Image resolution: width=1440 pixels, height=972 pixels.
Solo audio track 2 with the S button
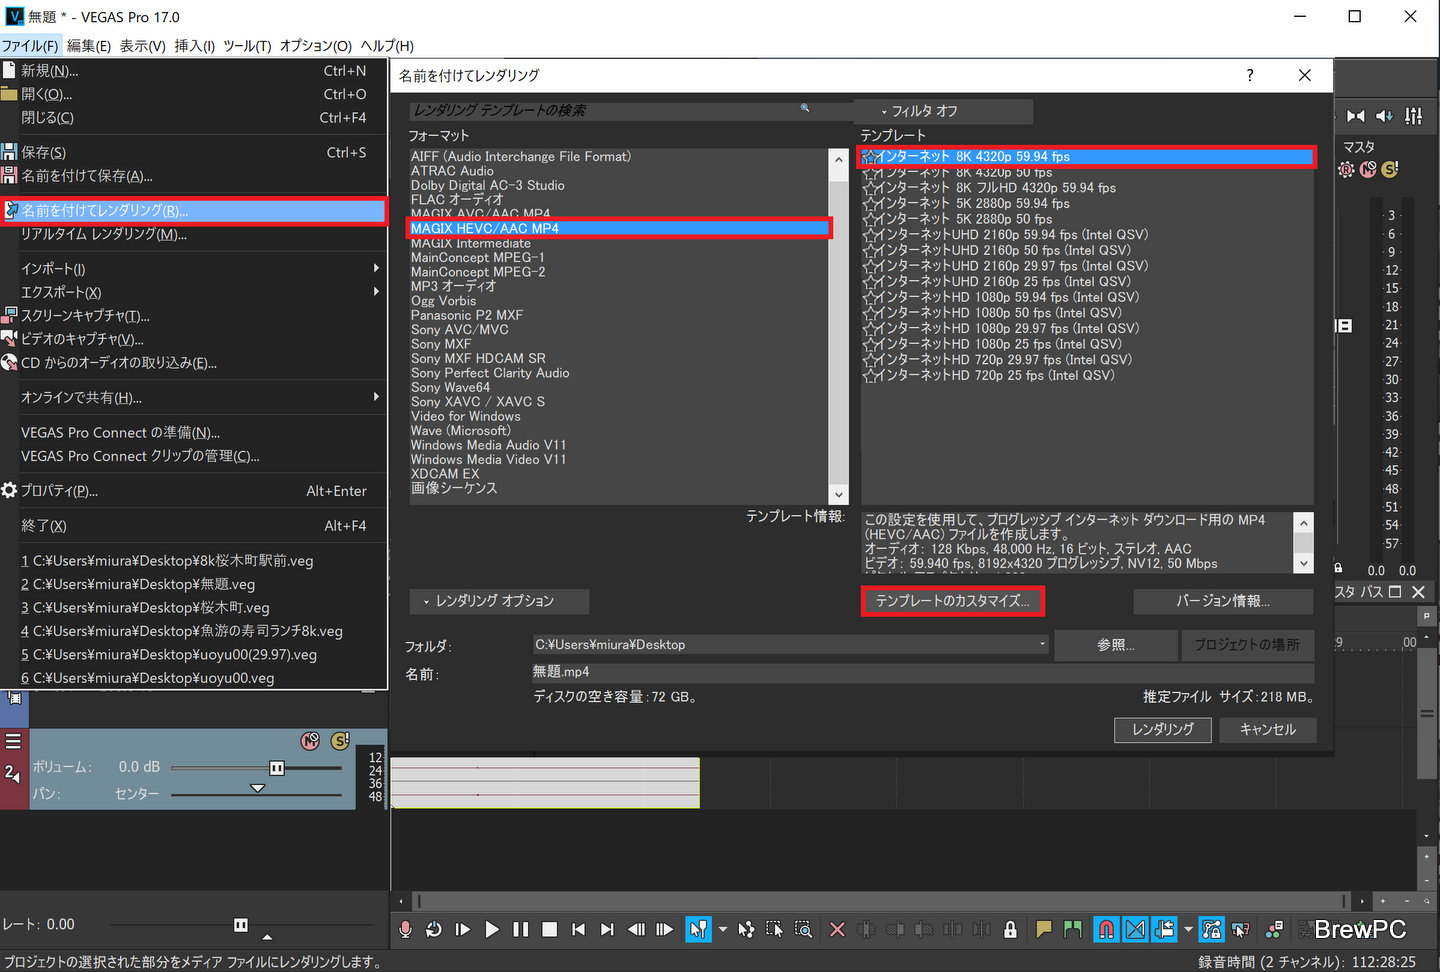pyautogui.click(x=340, y=741)
